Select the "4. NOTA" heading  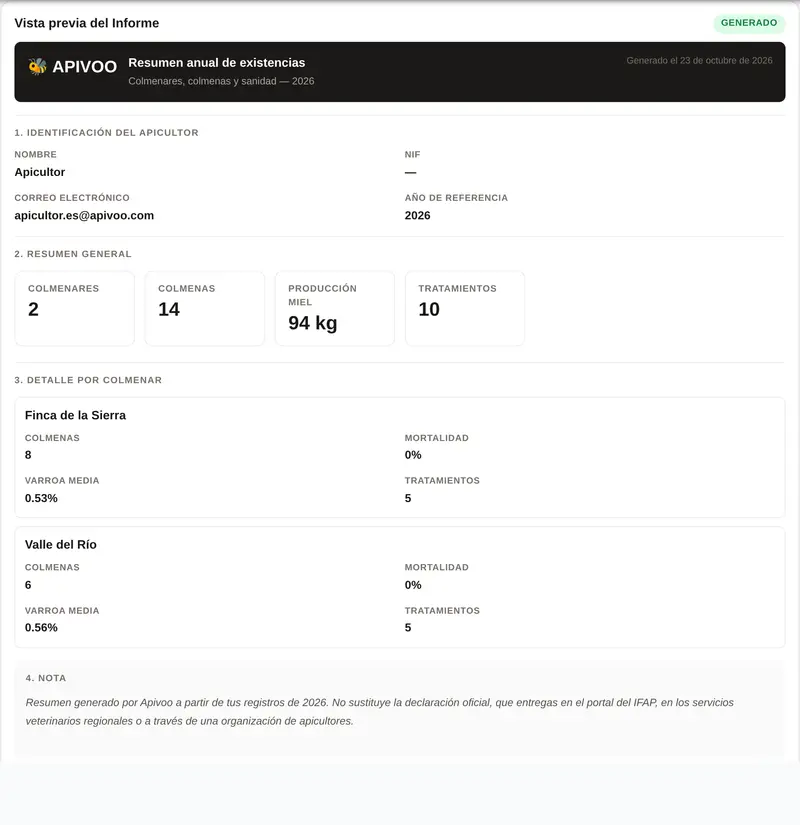tap(46, 678)
